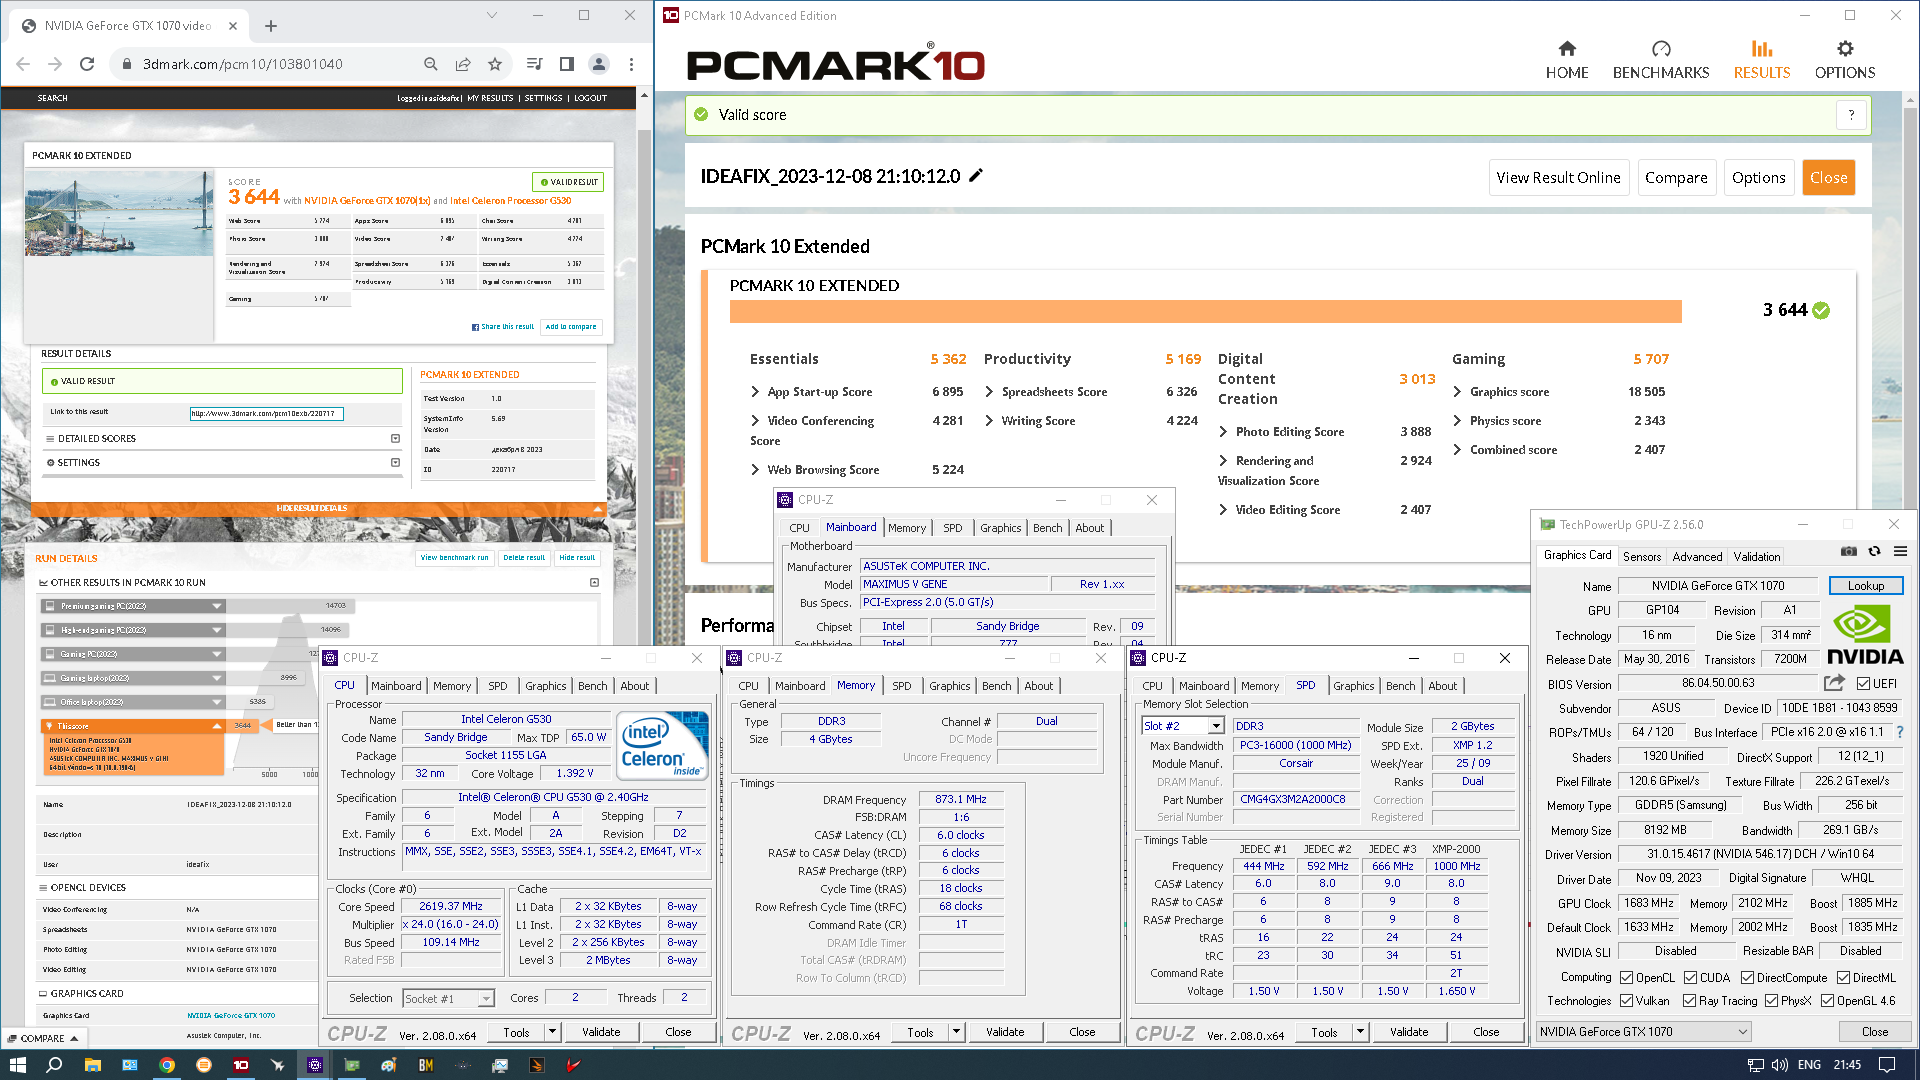
Task: Open File Explorer from the taskbar
Action: pyautogui.click(x=92, y=1065)
